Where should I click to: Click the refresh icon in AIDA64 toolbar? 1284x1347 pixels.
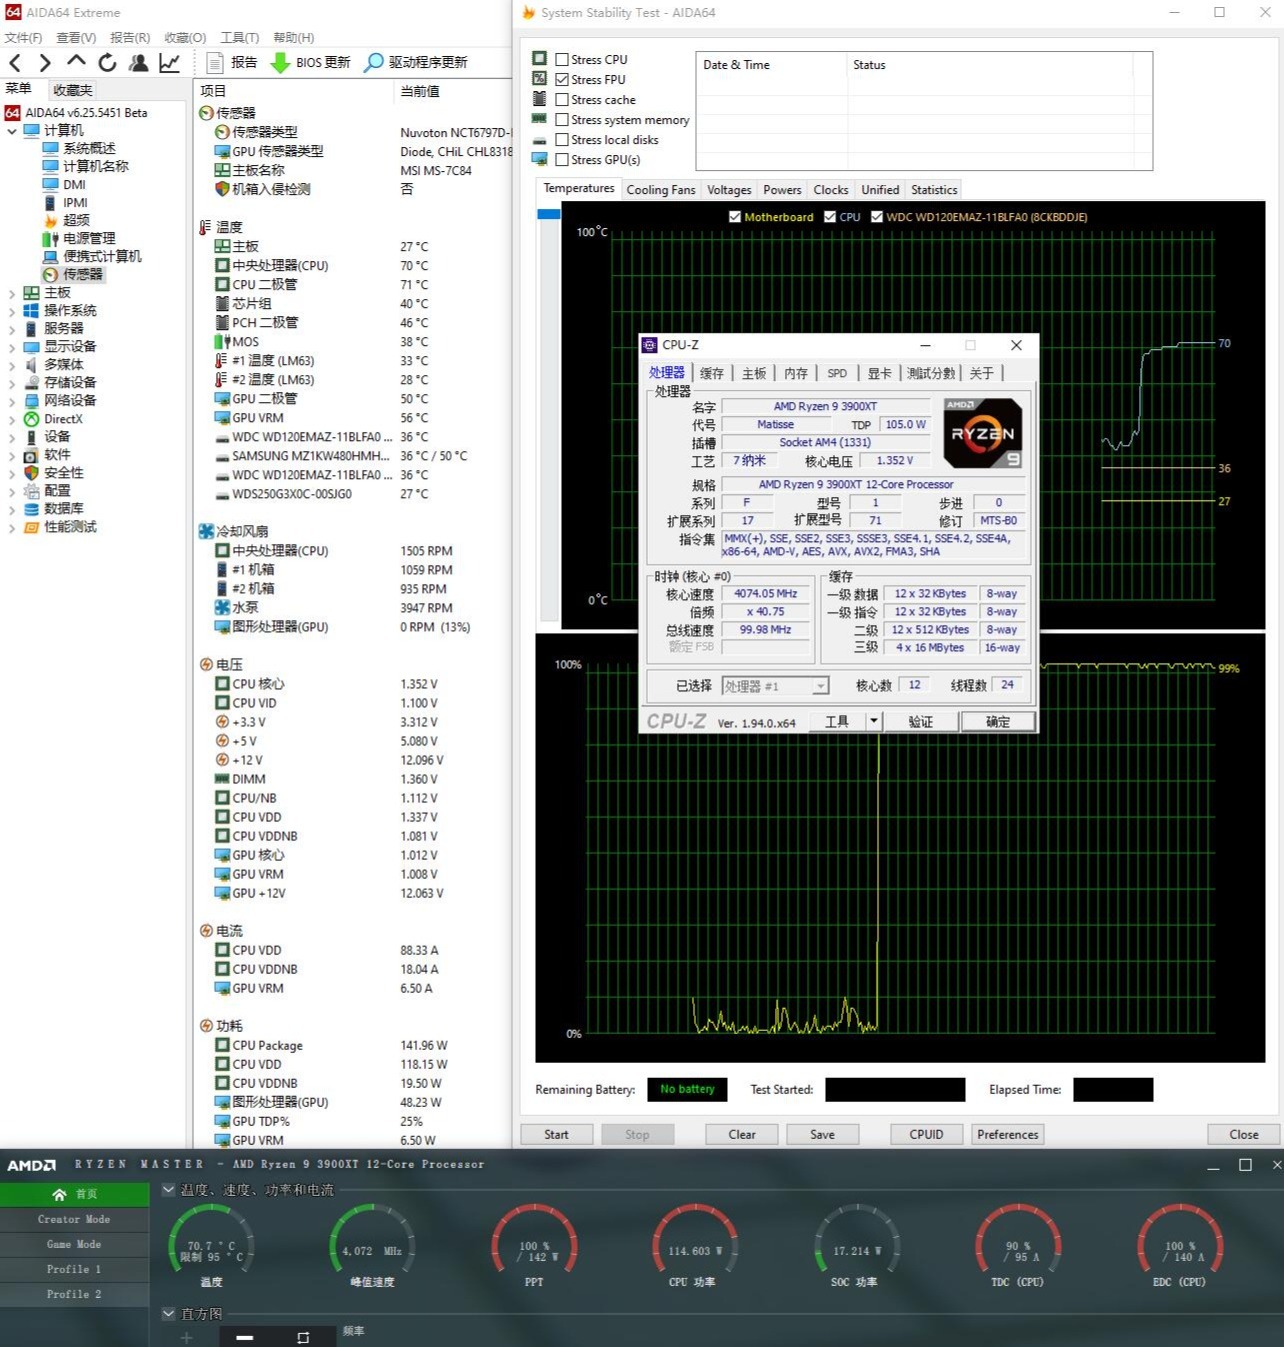[107, 63]
